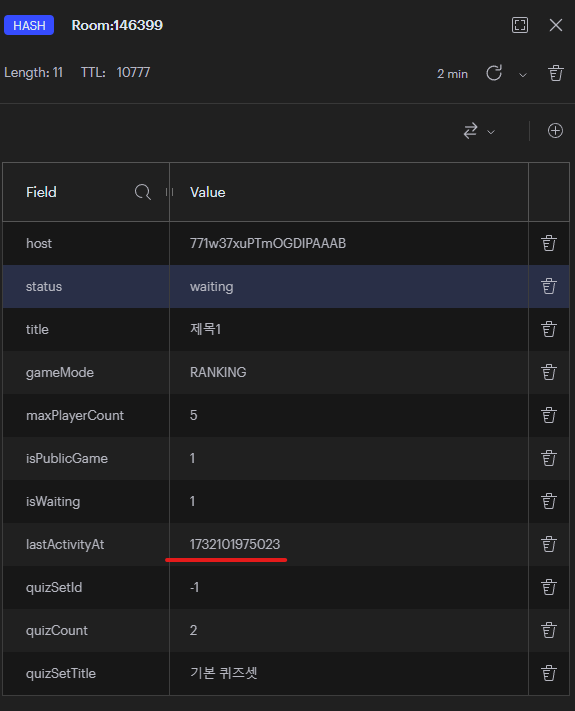
Task: Select the waiting status value
Action: (211, 287)
